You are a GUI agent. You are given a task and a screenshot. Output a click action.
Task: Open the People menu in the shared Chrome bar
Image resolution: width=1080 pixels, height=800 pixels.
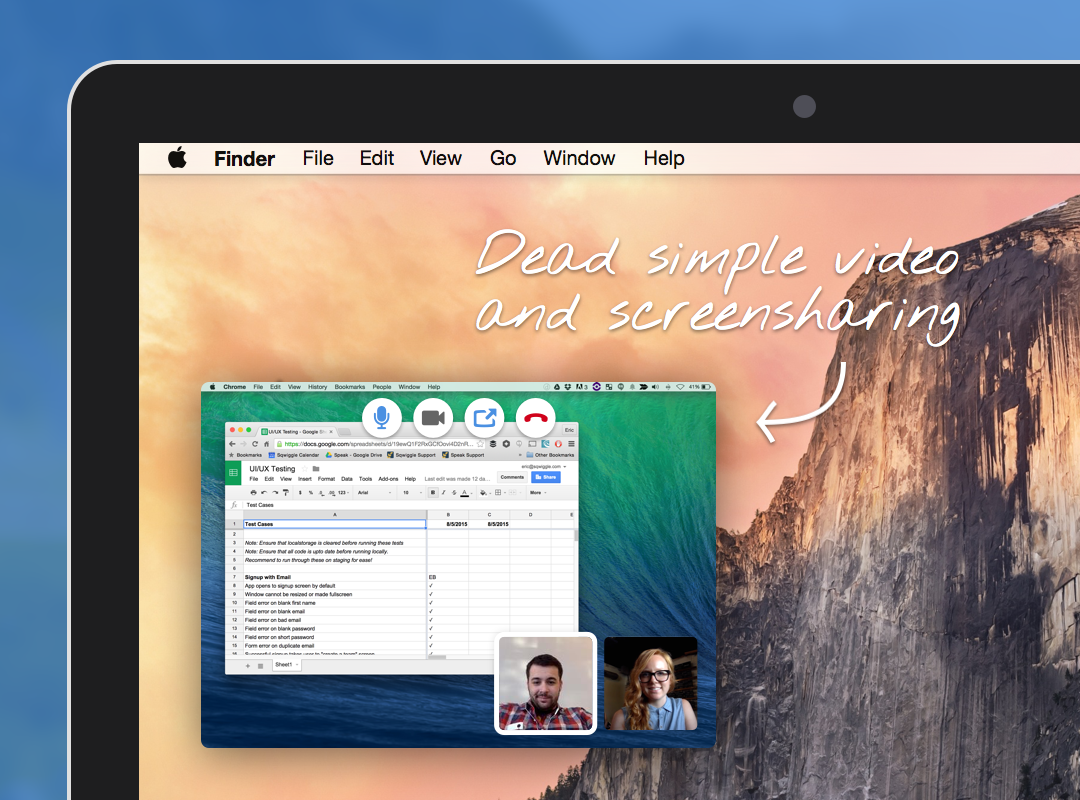pos(382,387)
